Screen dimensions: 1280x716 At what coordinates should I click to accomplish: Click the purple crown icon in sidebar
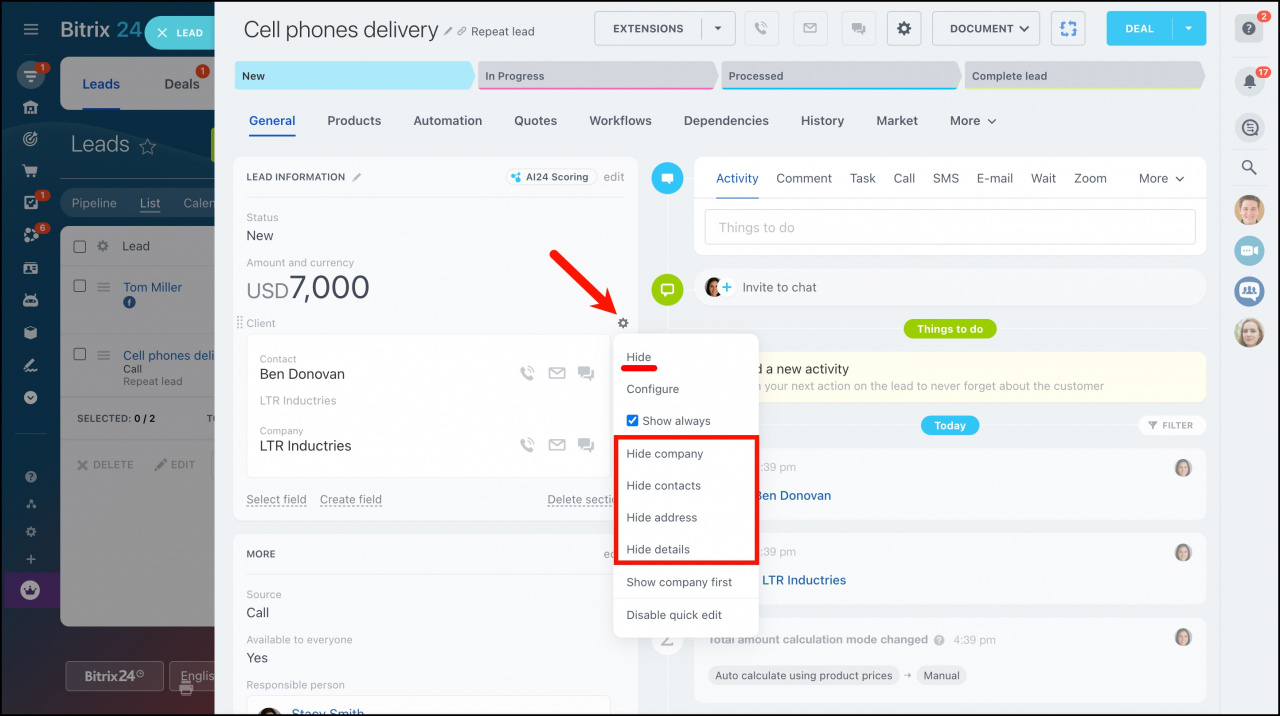30,589
